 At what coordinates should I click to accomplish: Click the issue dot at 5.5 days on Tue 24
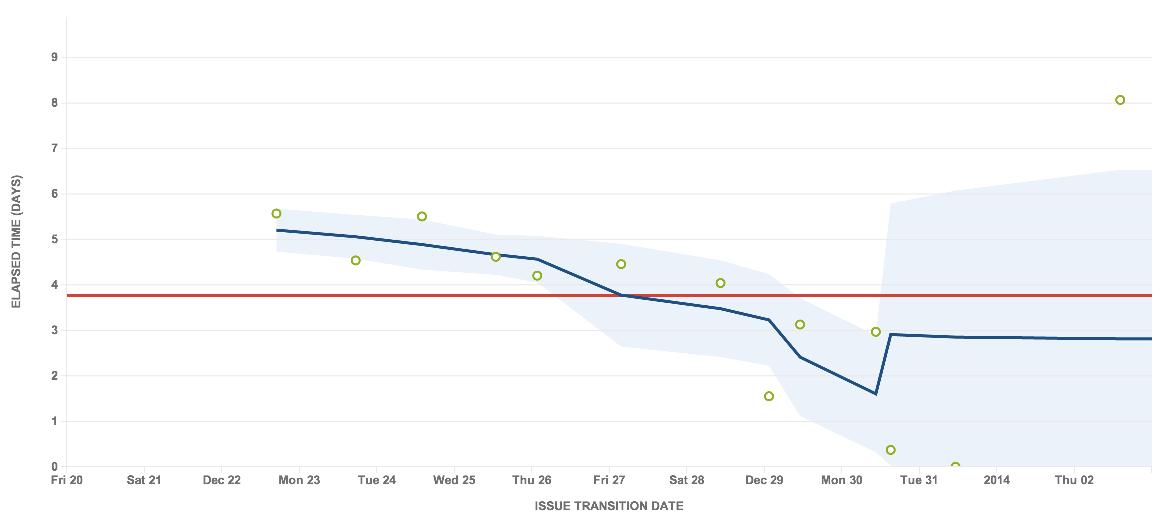[422, 216]
